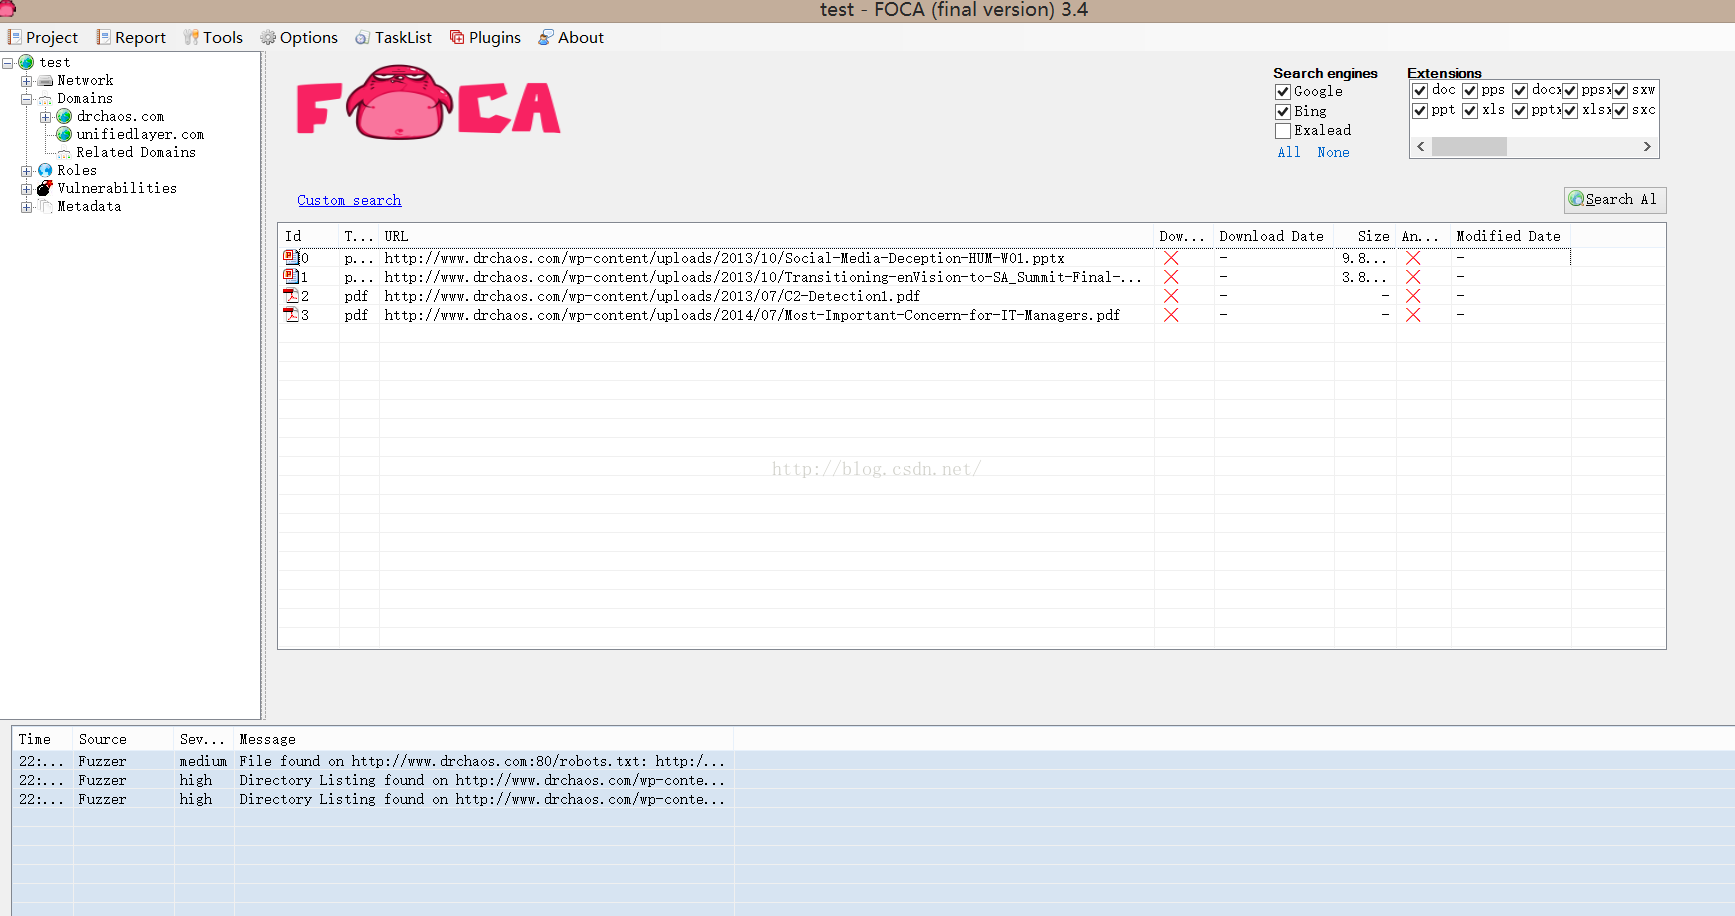Screen dimensions: 1735x916
Task: Click the FOCA mascot logo image
Action: (x=428, y=103)
